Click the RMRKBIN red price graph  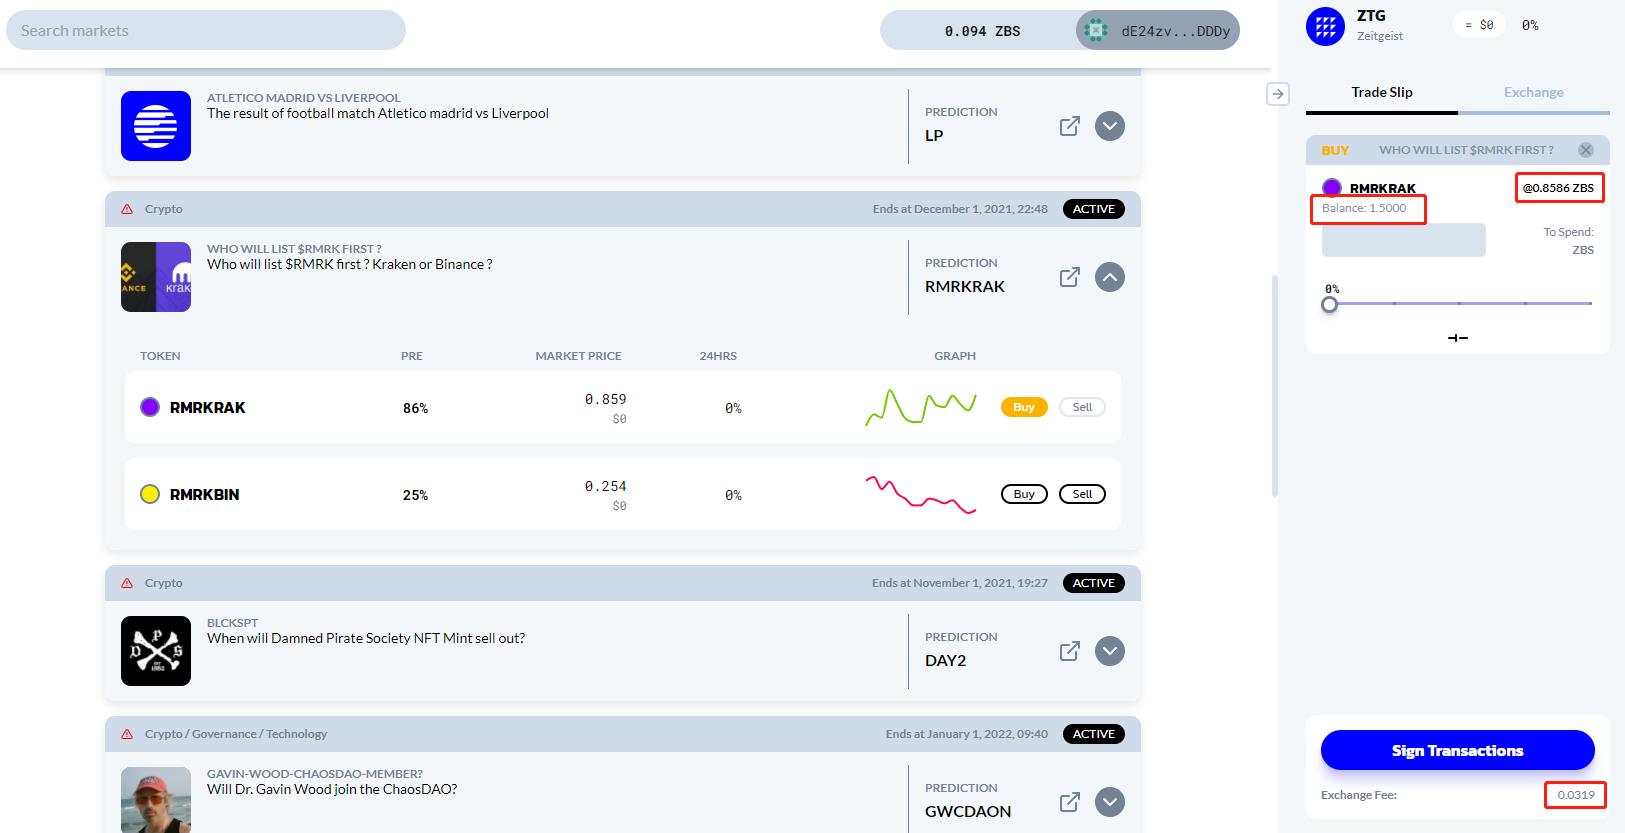click(921, 494)
